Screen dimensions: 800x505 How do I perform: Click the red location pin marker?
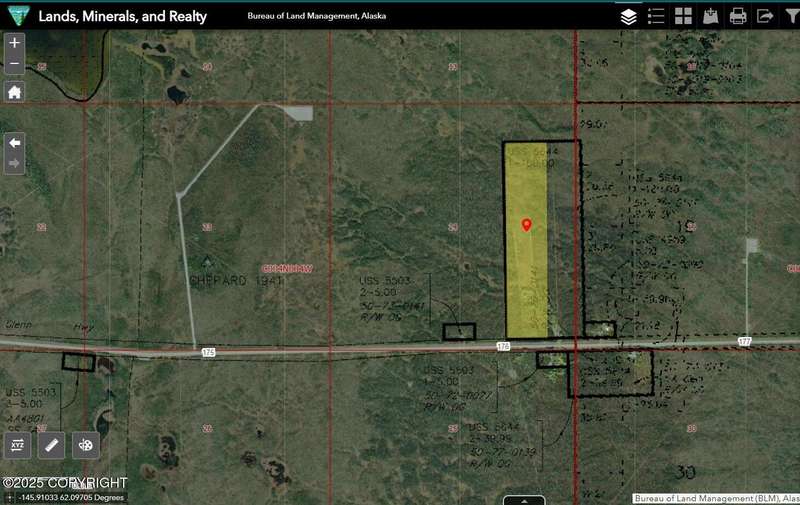[527, 225]
